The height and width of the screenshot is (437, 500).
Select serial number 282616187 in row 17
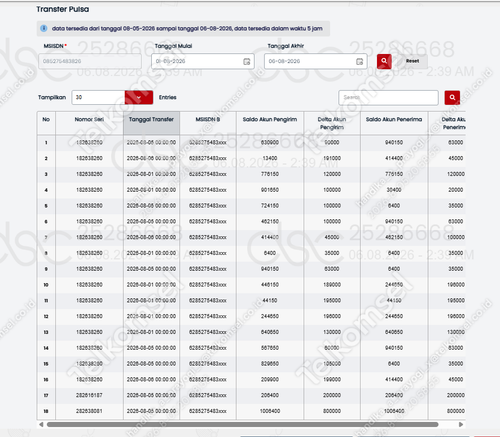[x=89, y=395]
